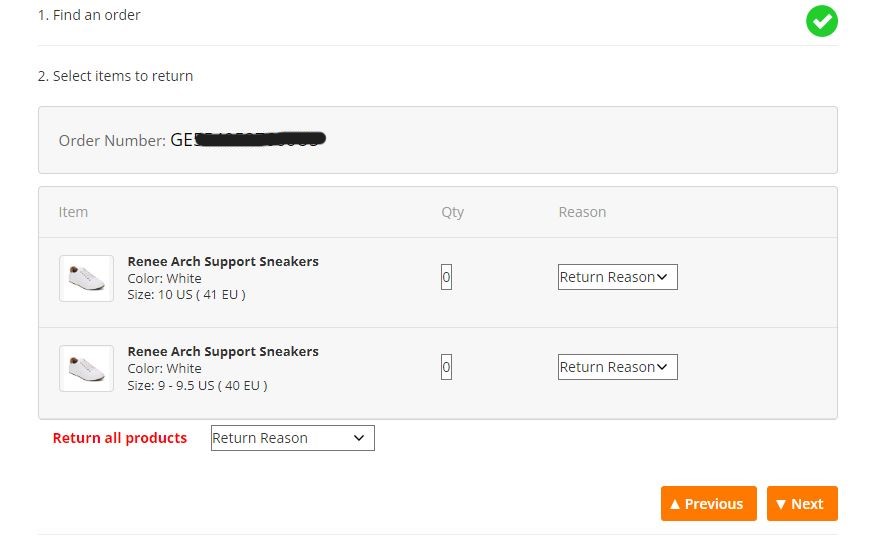Click second Renee Arch Support Sneakers title
Screen dimensions: 874x537
[x=223, y=351]
